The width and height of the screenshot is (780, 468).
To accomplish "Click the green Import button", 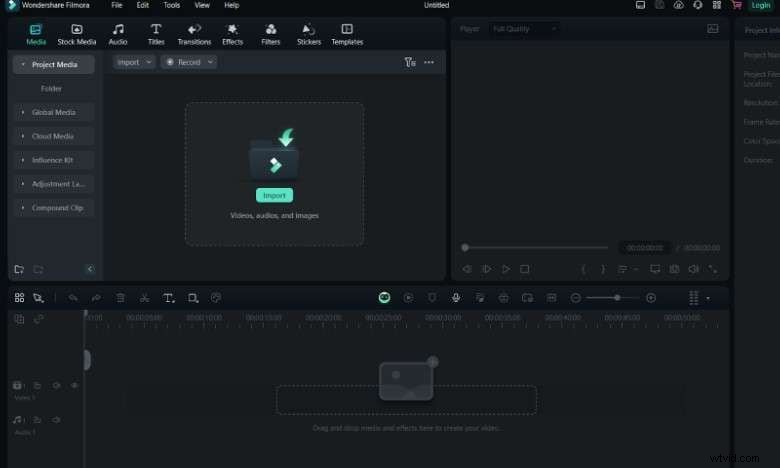I will point(274,195).
